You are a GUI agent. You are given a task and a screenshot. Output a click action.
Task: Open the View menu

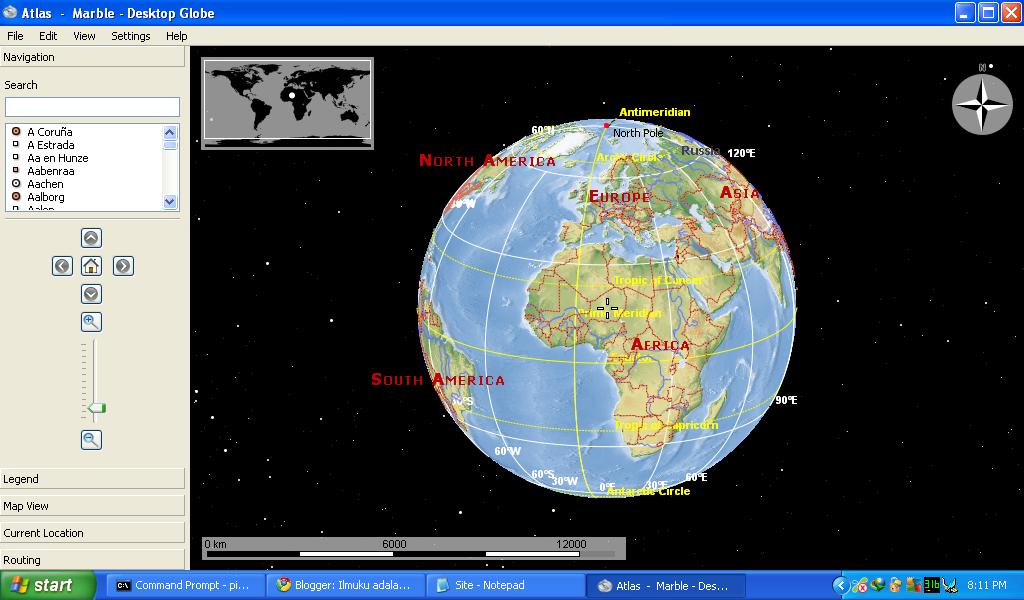click(x=84, y=36)
